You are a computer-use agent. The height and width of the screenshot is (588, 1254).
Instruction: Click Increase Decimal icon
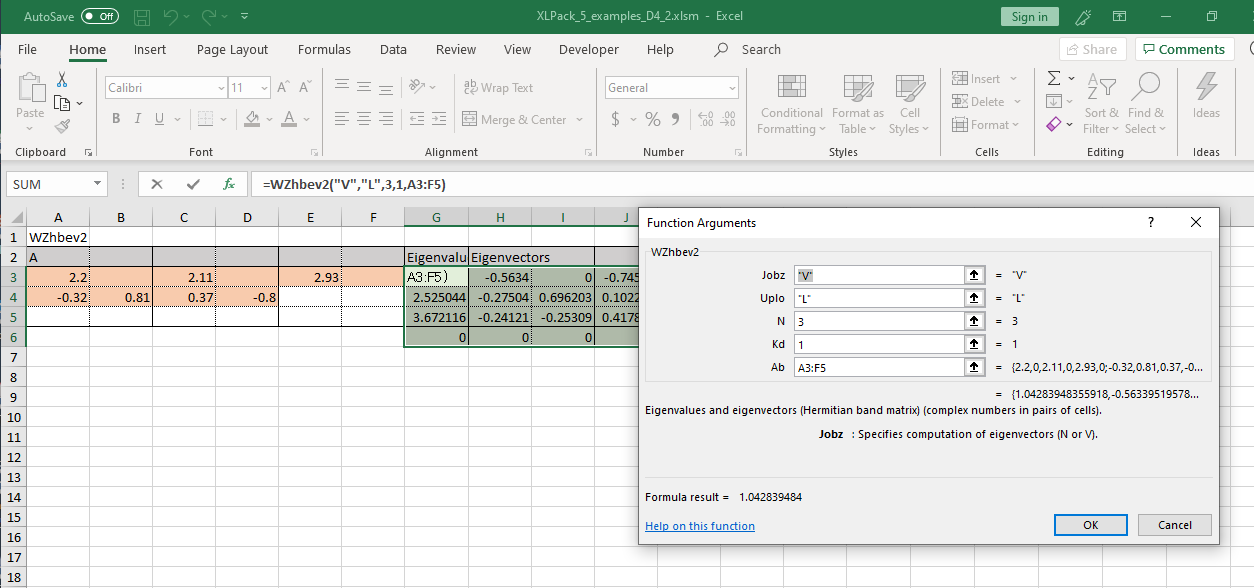[705, 119]
